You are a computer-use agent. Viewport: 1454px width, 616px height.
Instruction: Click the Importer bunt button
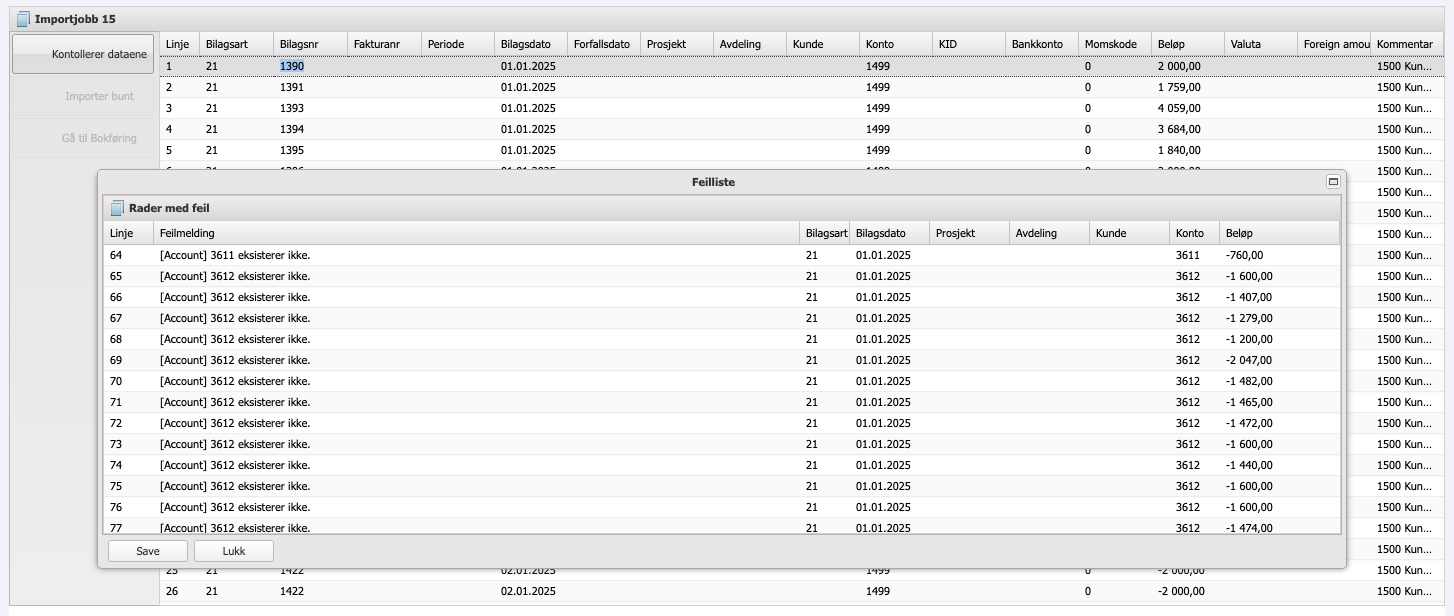85,96
